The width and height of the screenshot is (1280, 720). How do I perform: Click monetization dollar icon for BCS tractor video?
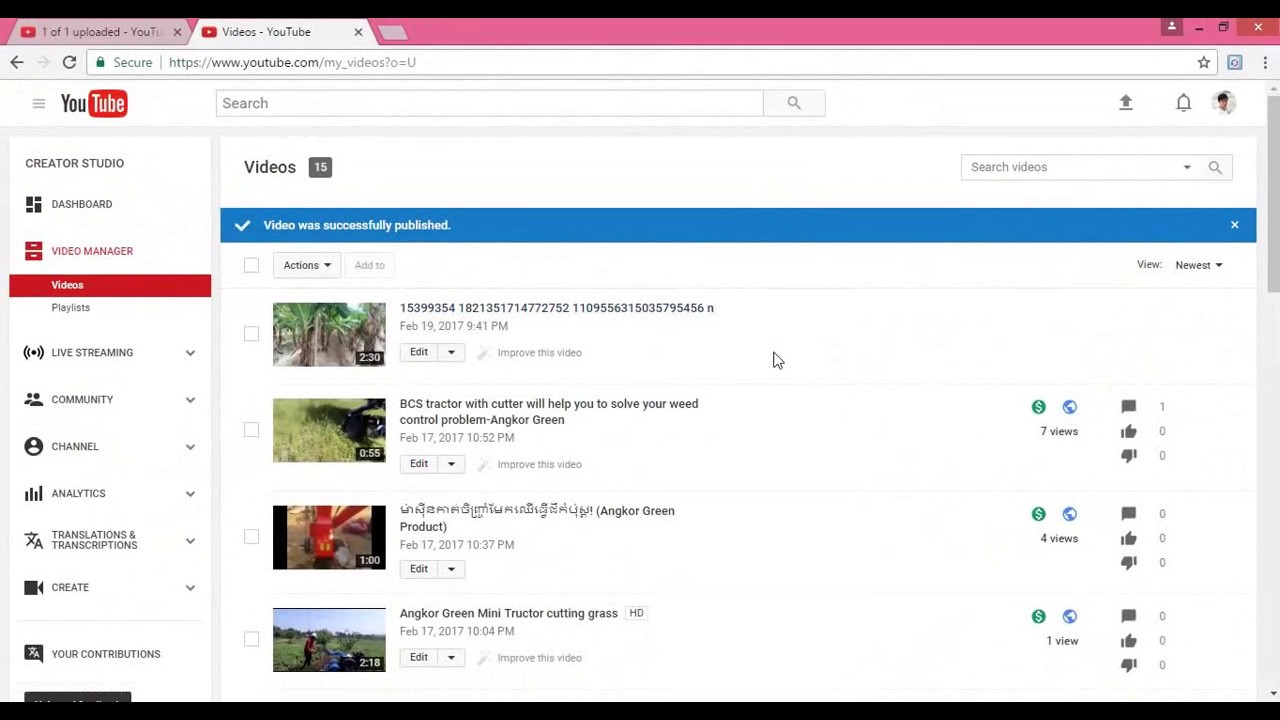[1039, 407]
